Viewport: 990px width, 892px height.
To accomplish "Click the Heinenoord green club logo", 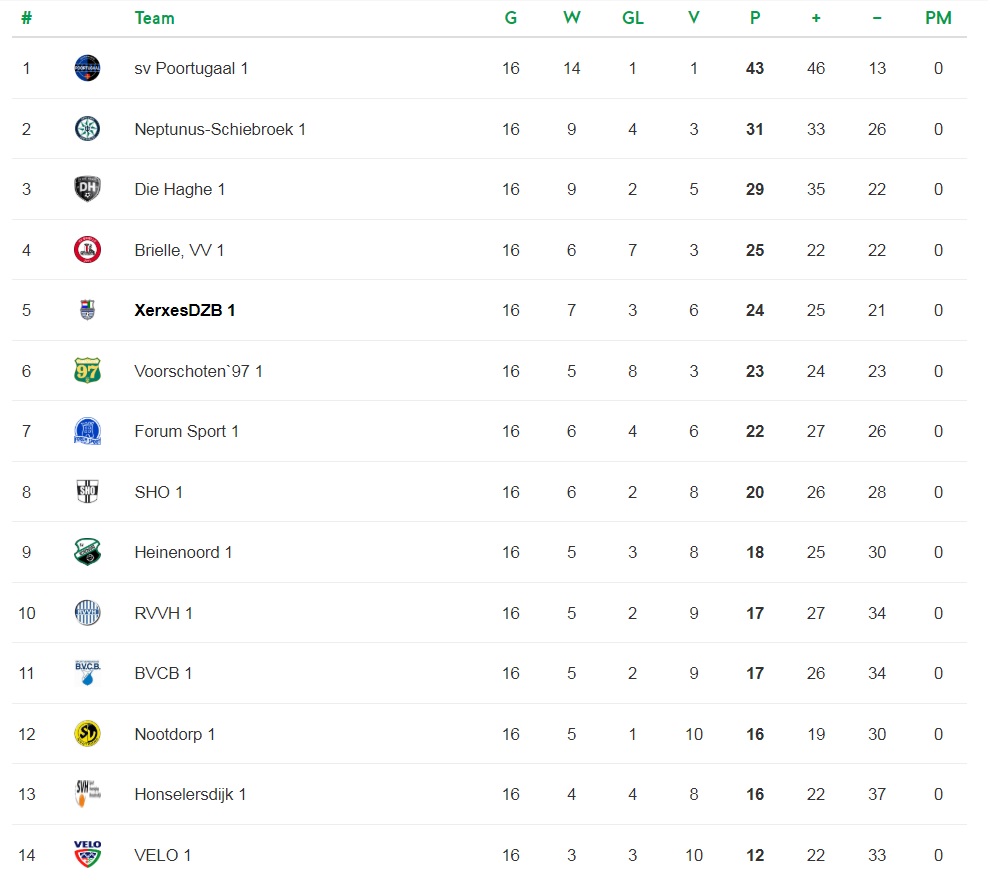I will point(87,552).
